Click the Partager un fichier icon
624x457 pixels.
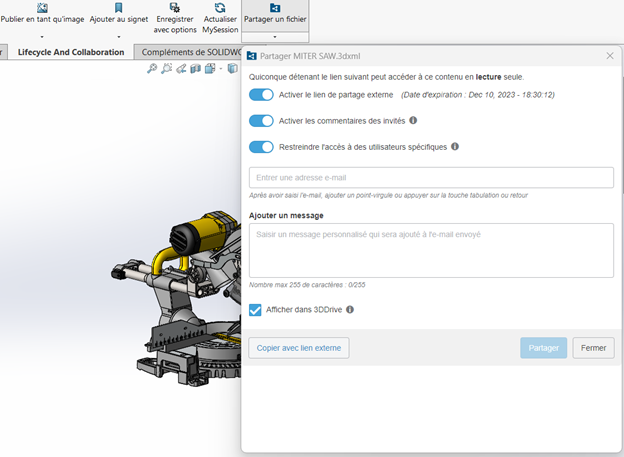point(275,8)
